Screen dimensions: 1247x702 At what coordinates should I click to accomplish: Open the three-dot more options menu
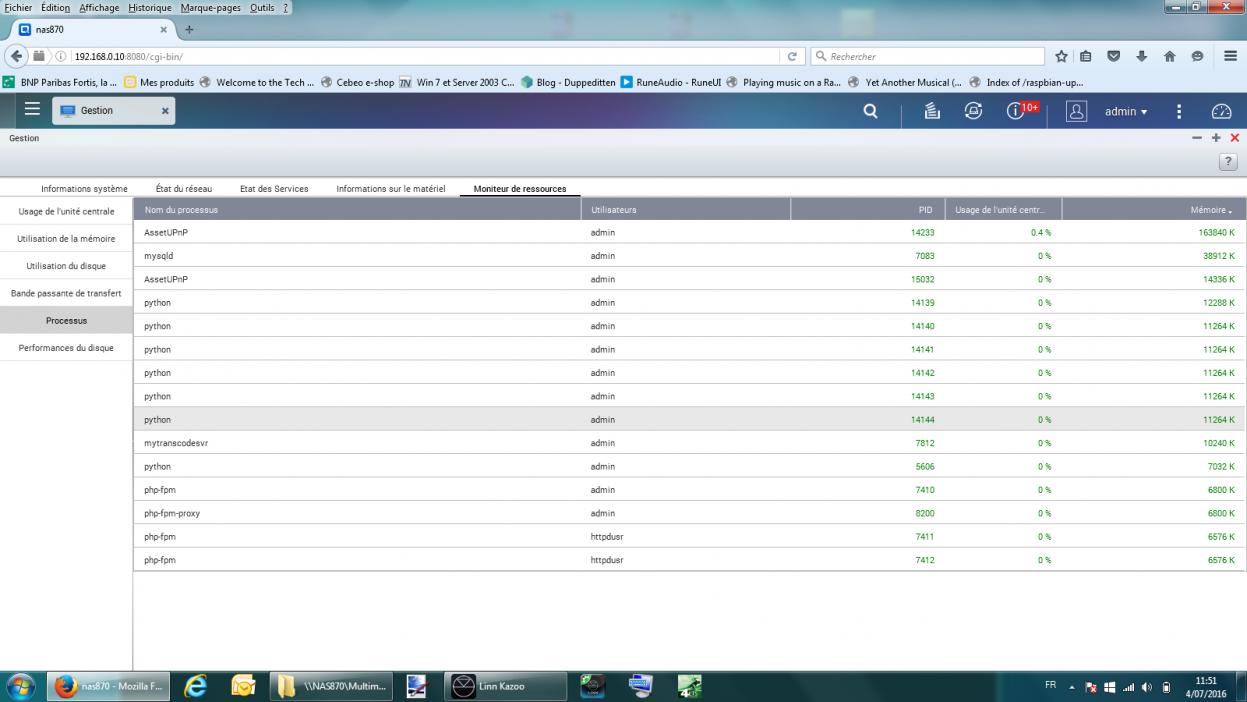click(x=1179, y=112)
